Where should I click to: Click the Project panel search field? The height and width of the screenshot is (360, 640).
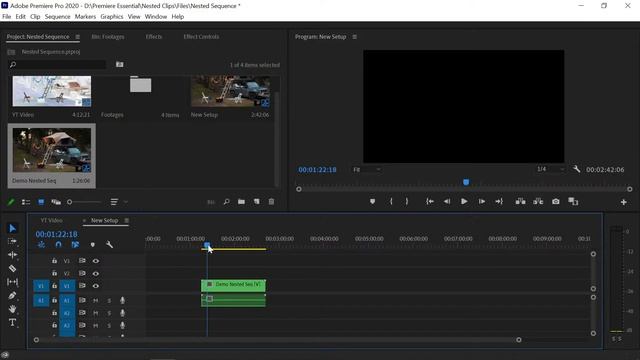click(57, 64)
